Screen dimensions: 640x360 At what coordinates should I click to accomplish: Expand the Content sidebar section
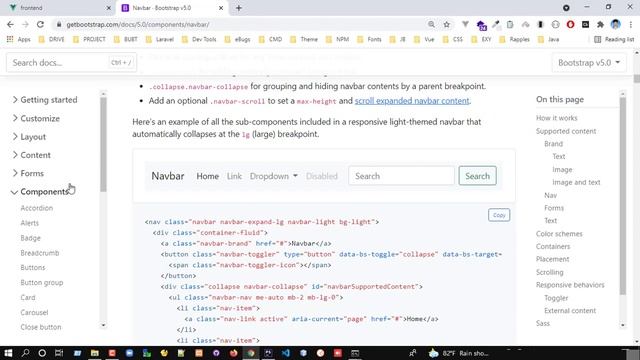31,155
